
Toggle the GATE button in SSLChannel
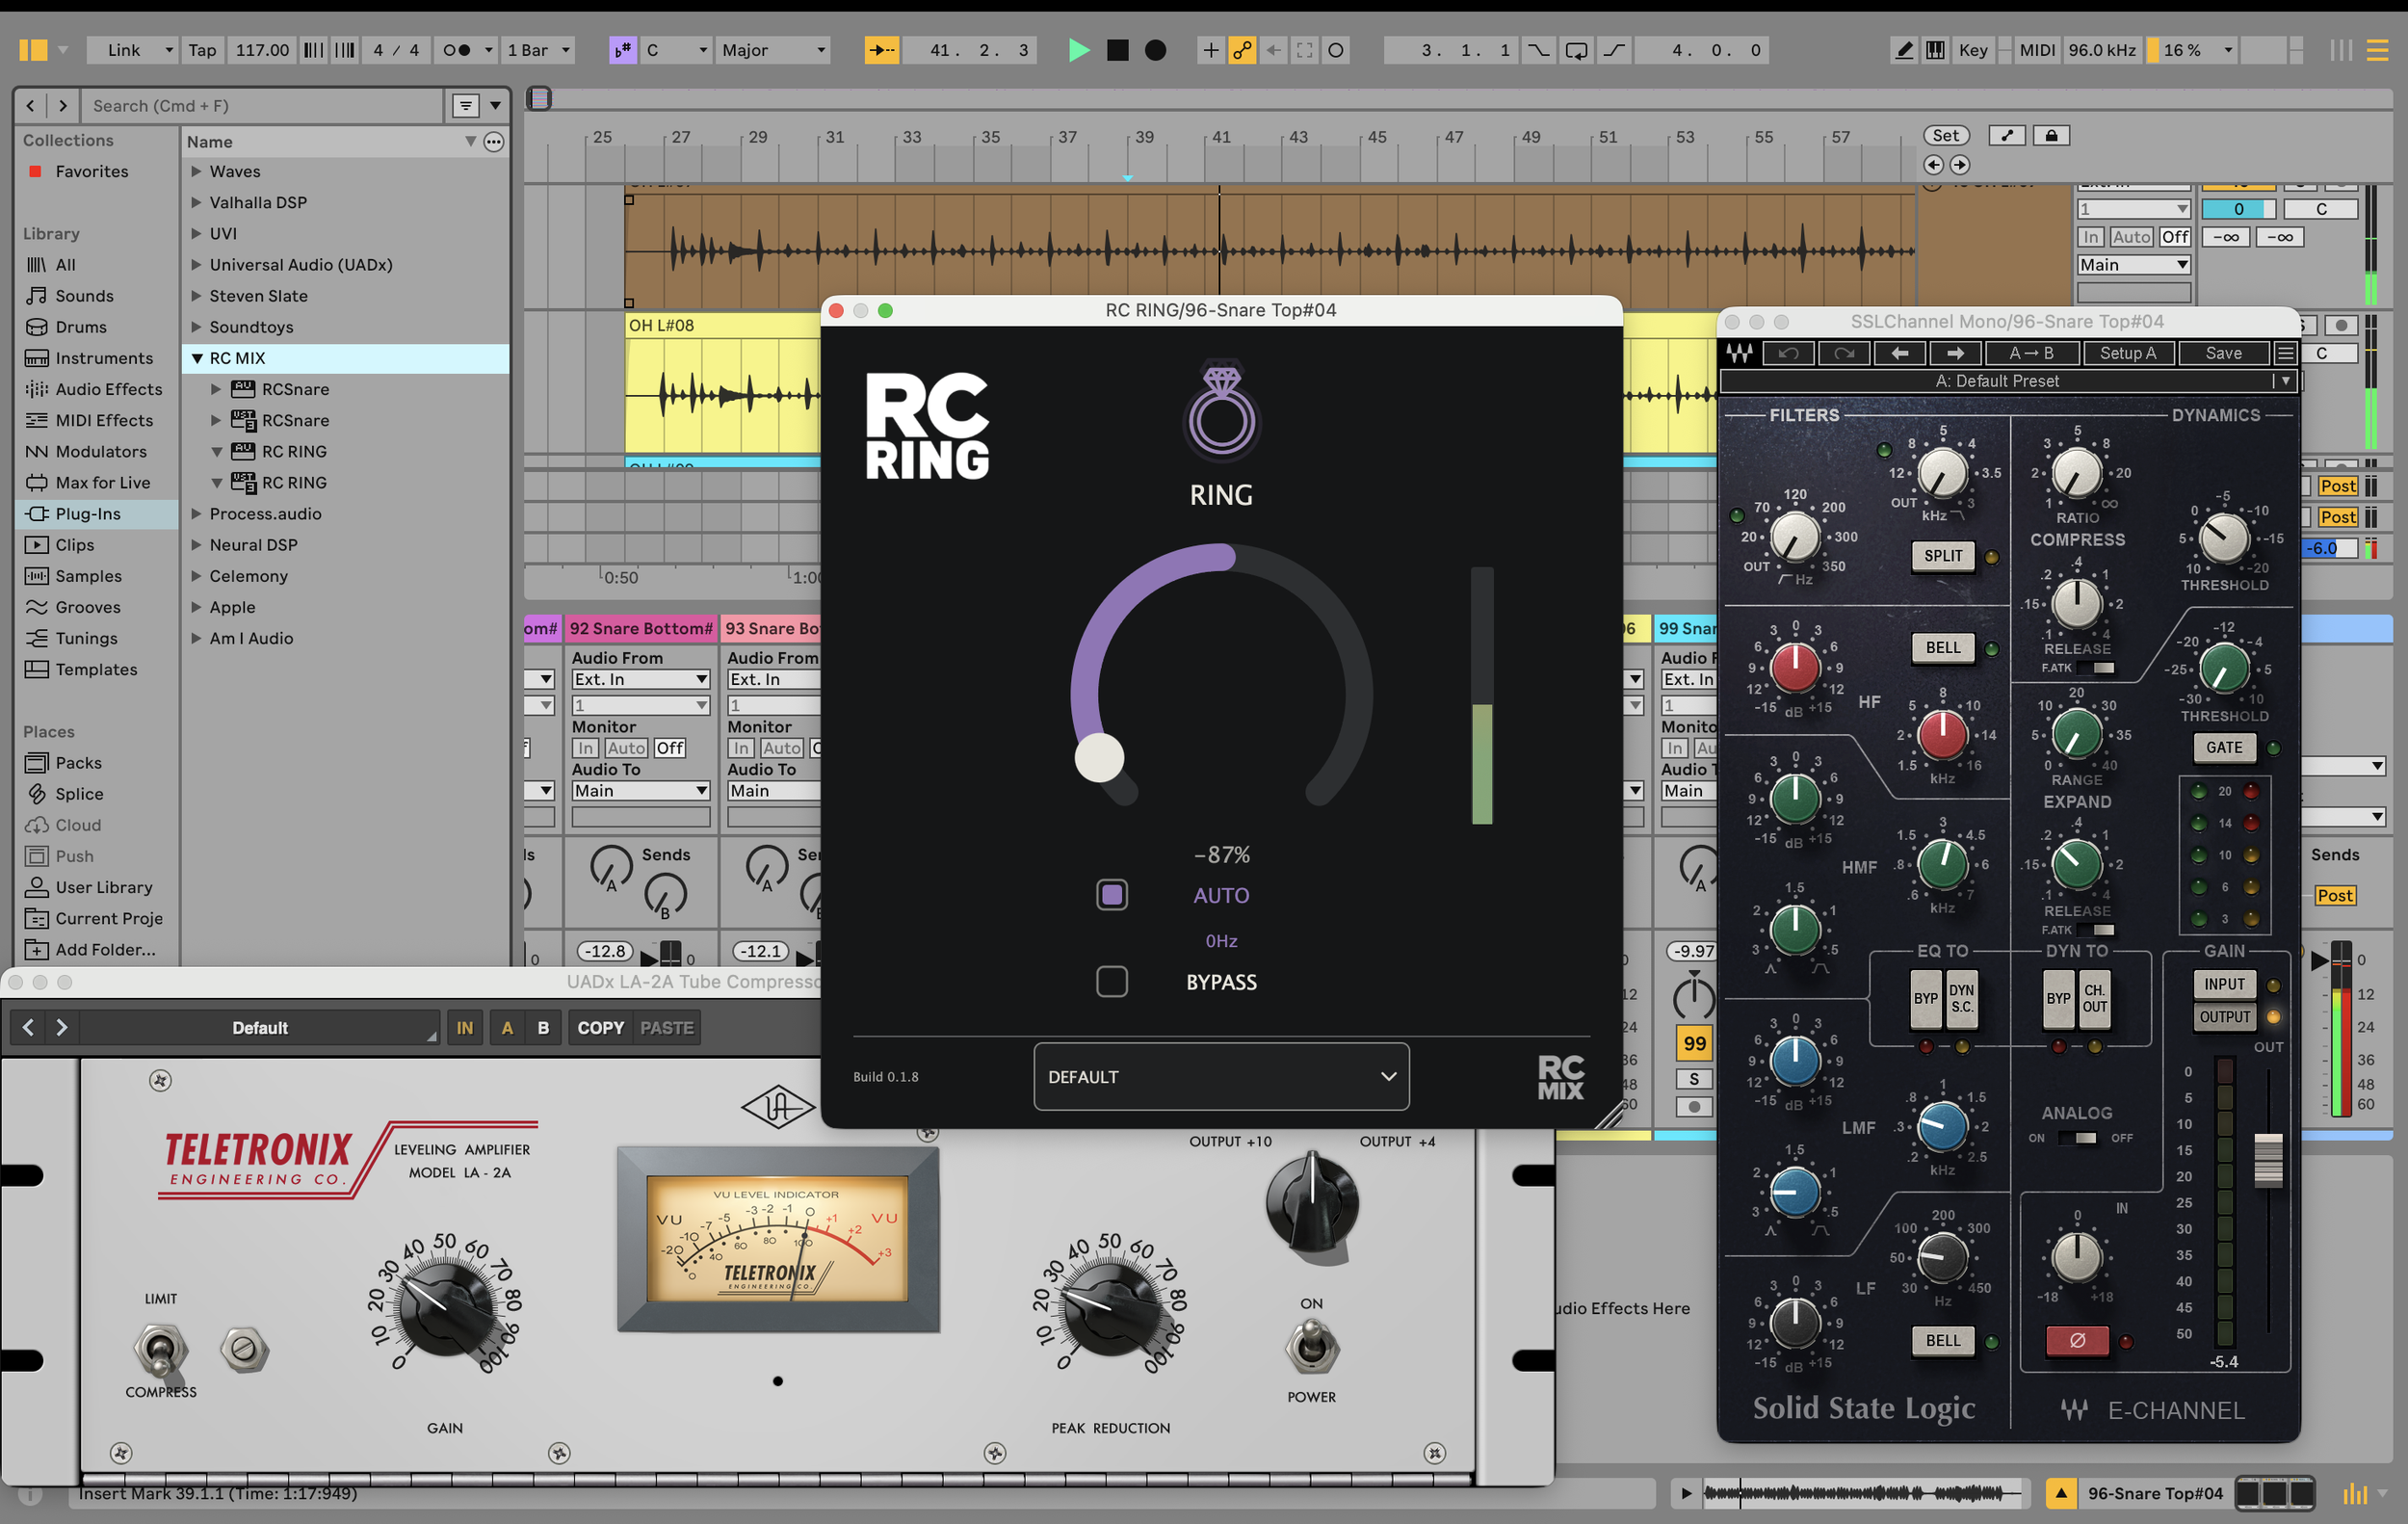click(2224, 747)
